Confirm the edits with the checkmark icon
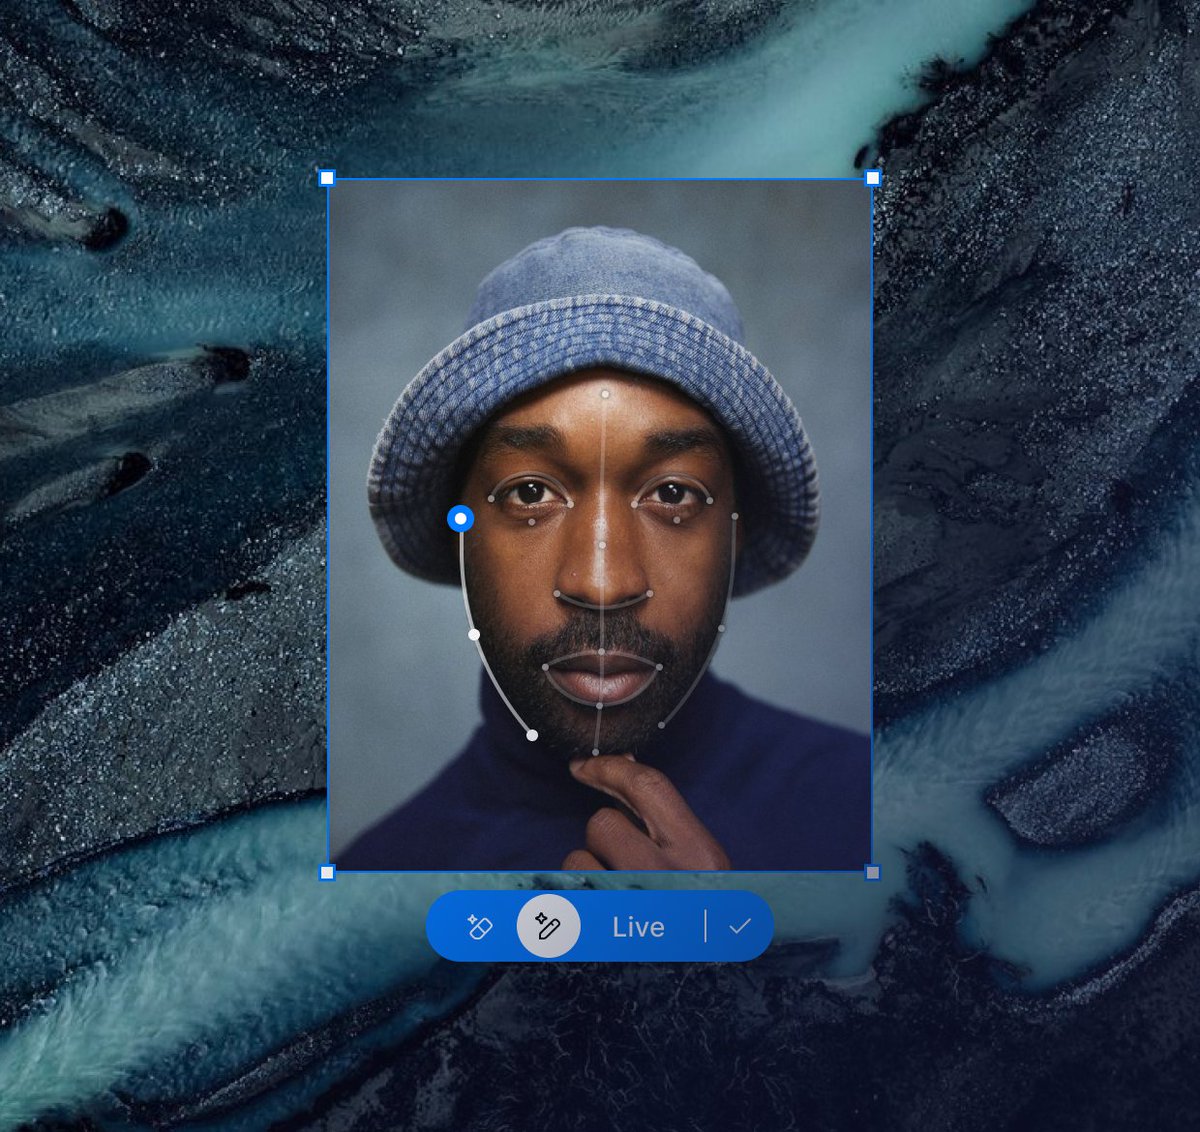 (x=740, y=927)
